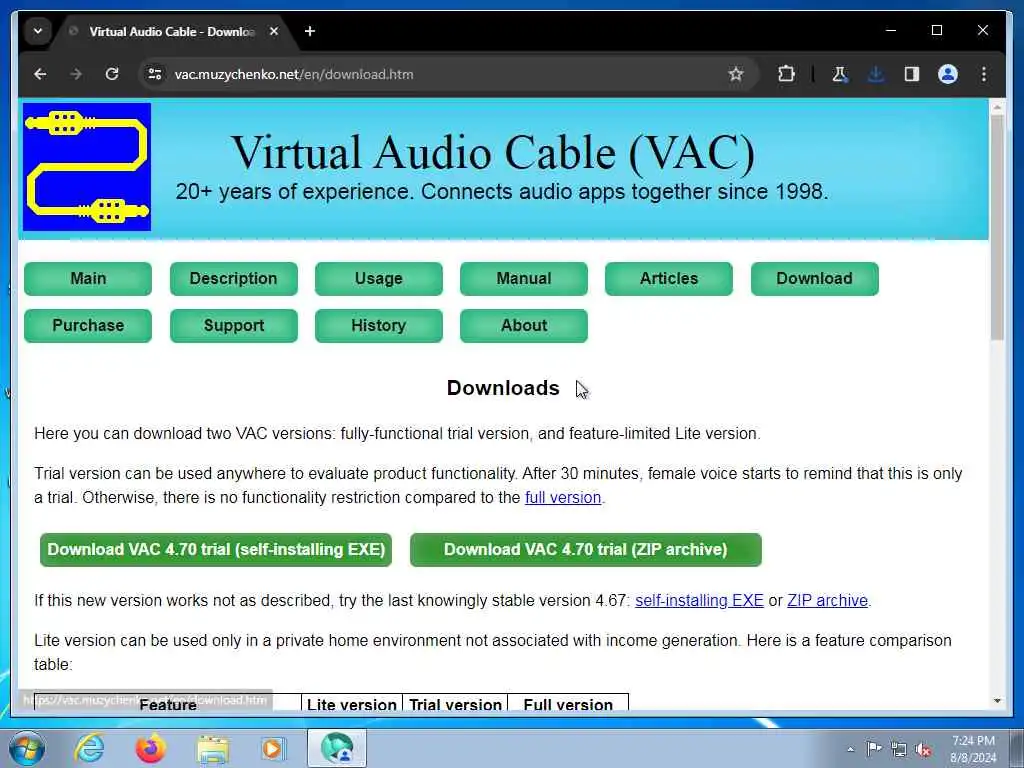Click the 4.67 'ZIP archive' link

[x=827, y=601]
